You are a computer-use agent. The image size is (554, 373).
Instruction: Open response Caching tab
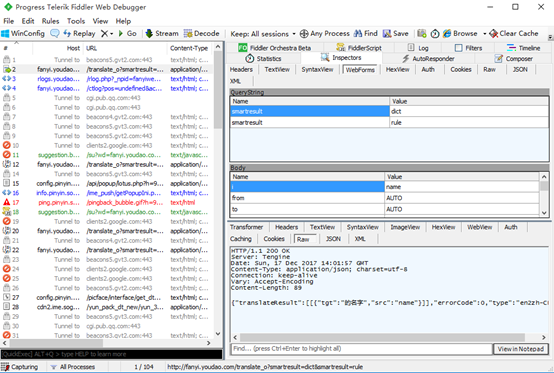tap(241, 239)
